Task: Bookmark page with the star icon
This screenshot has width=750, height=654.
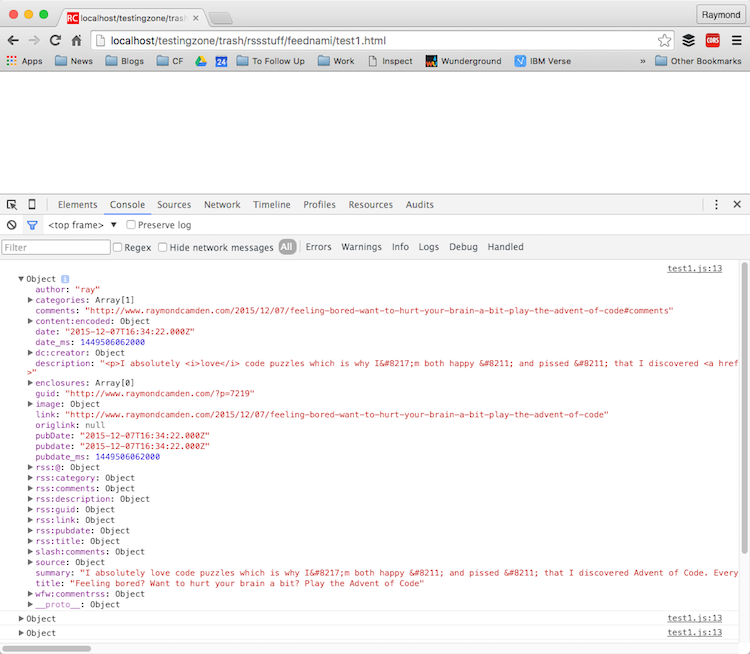Action: pyautogui.click(x=664, y=41)
